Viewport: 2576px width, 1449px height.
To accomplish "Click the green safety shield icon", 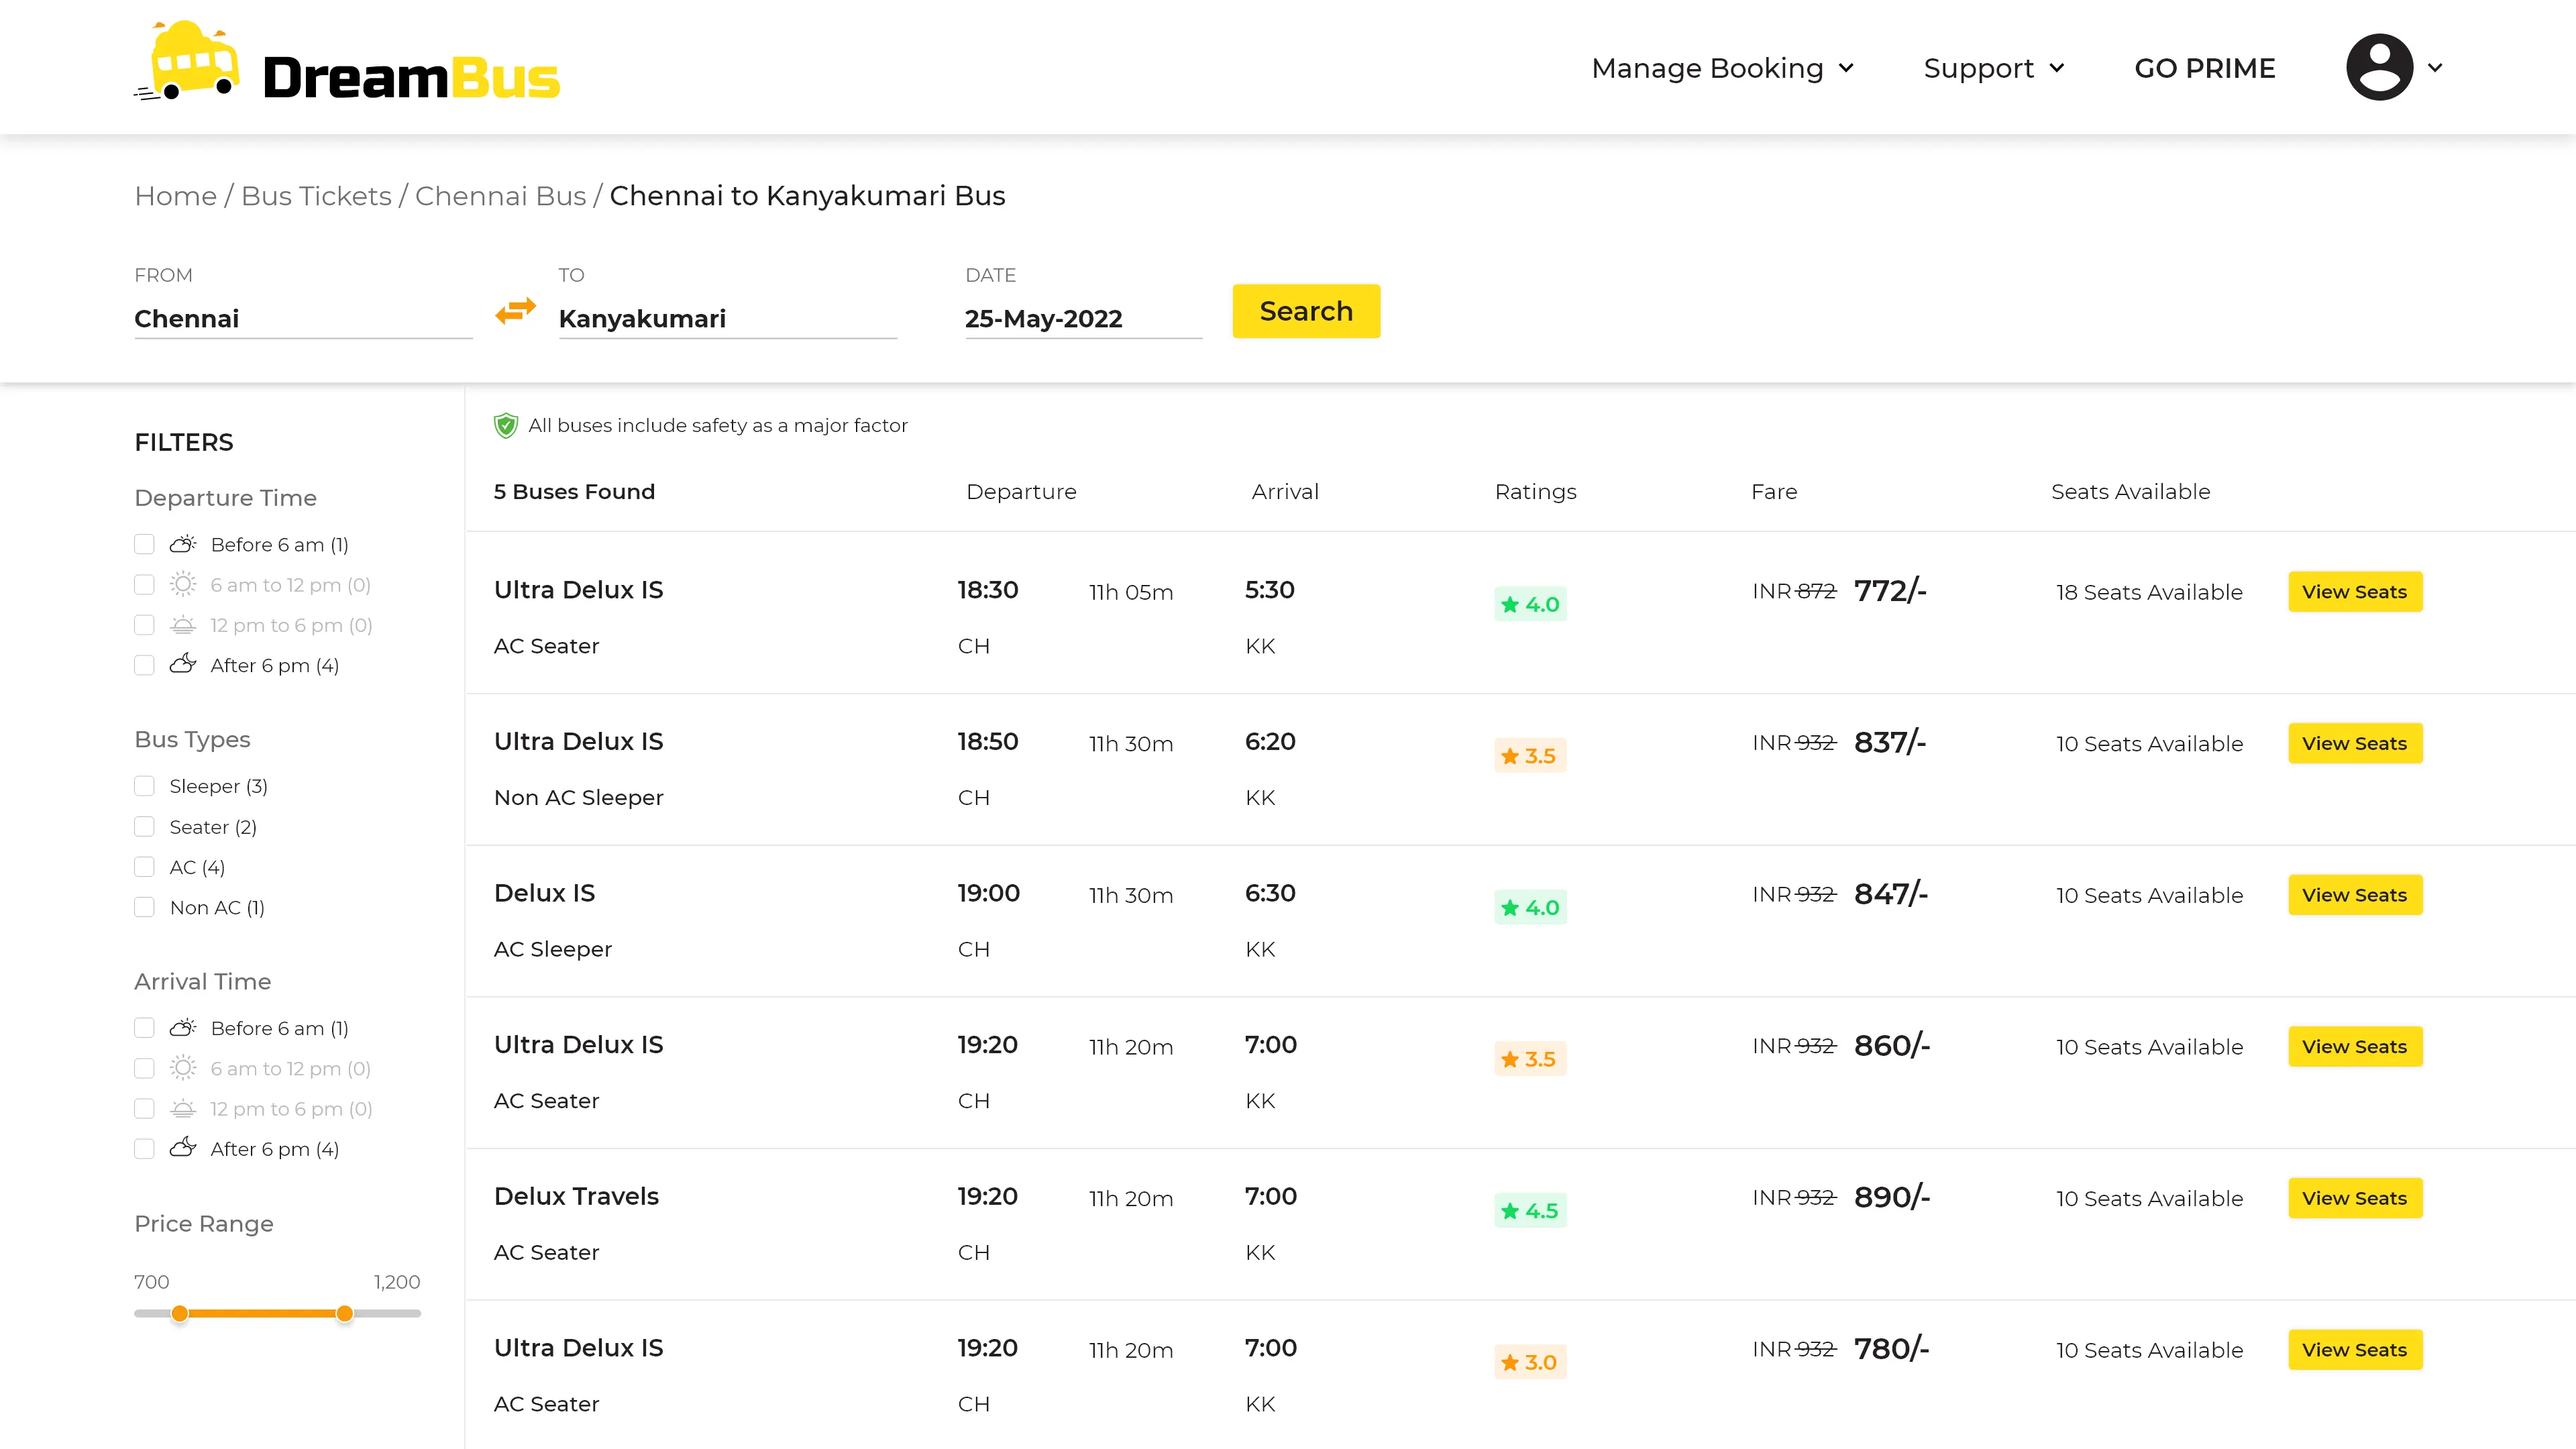I will [506, 426].
